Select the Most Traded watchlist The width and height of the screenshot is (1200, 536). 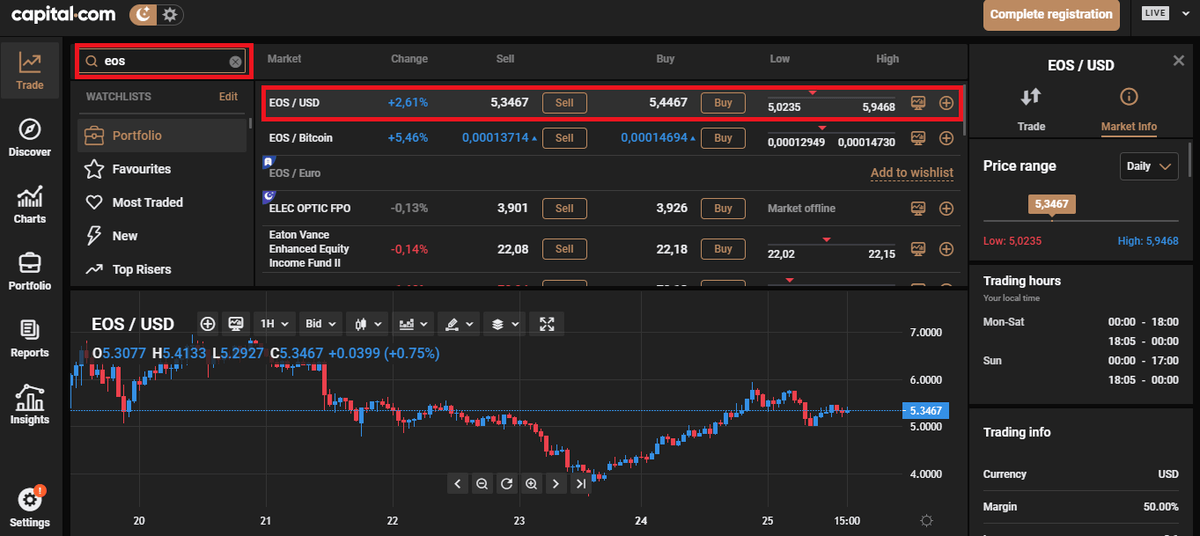(x=147, y=202)
